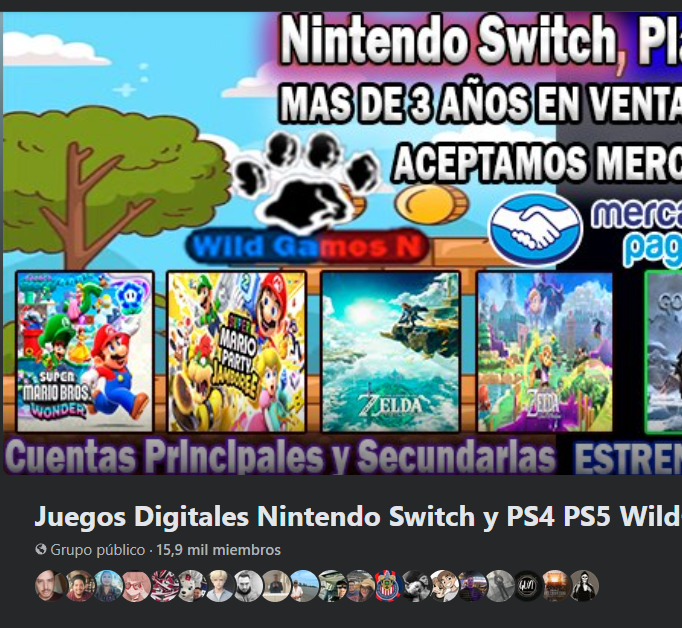Click the black paw print logo
The height and width of the screenshot is (628, 682).
click(304, 180)
